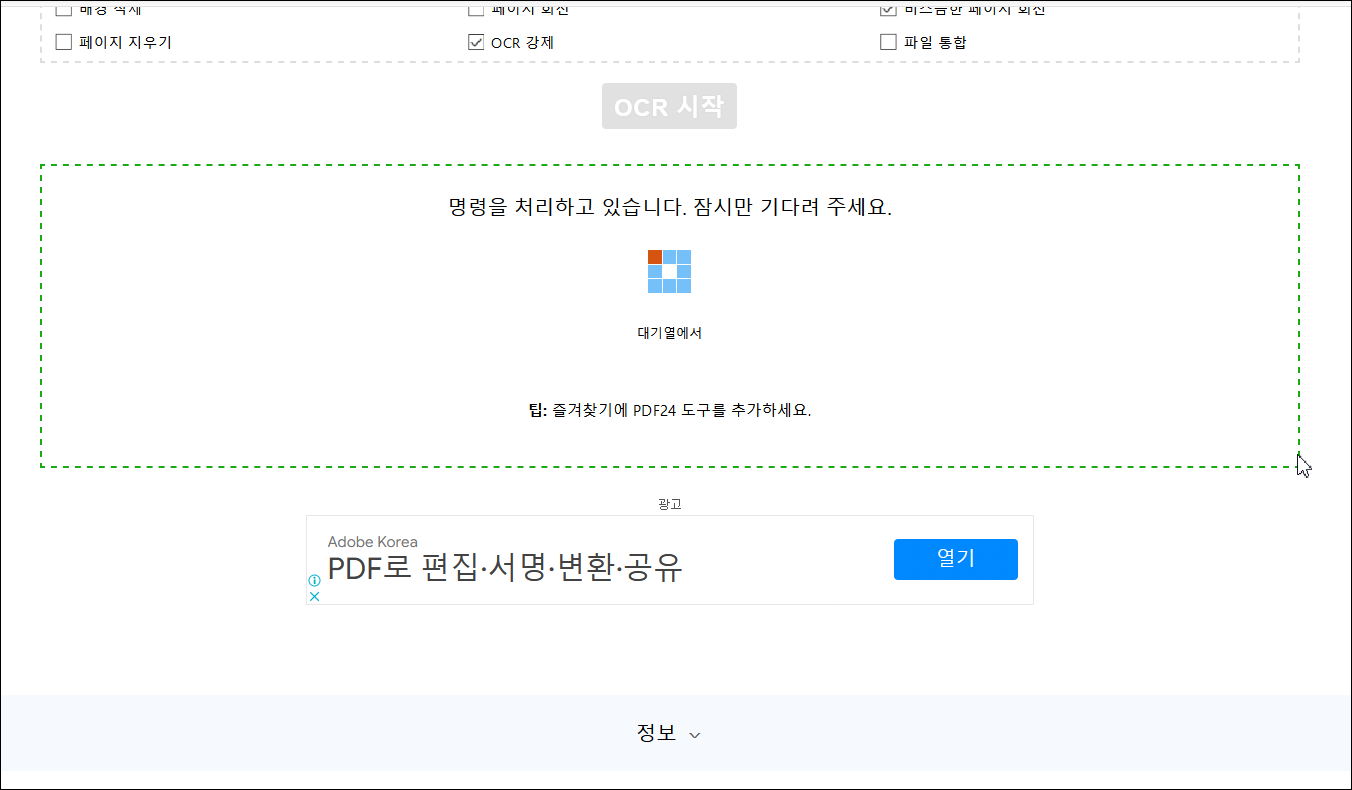Click the 광고 label above the ad

[x=669, y=504]
